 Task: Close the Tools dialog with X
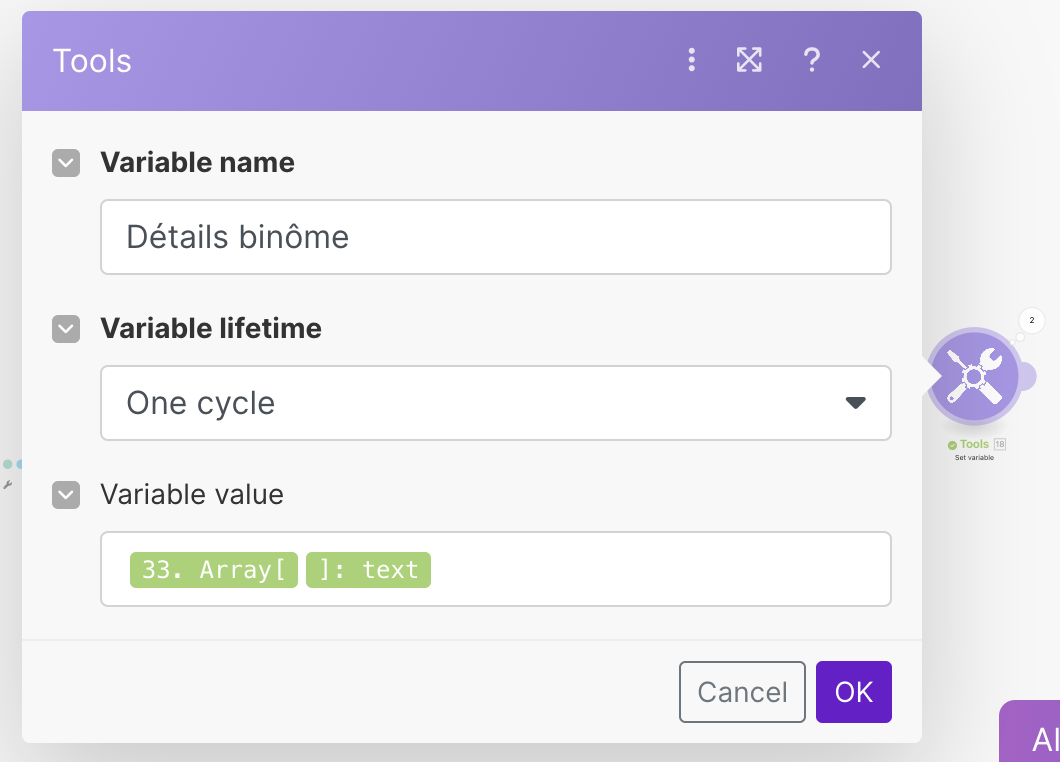coord(871,61)
